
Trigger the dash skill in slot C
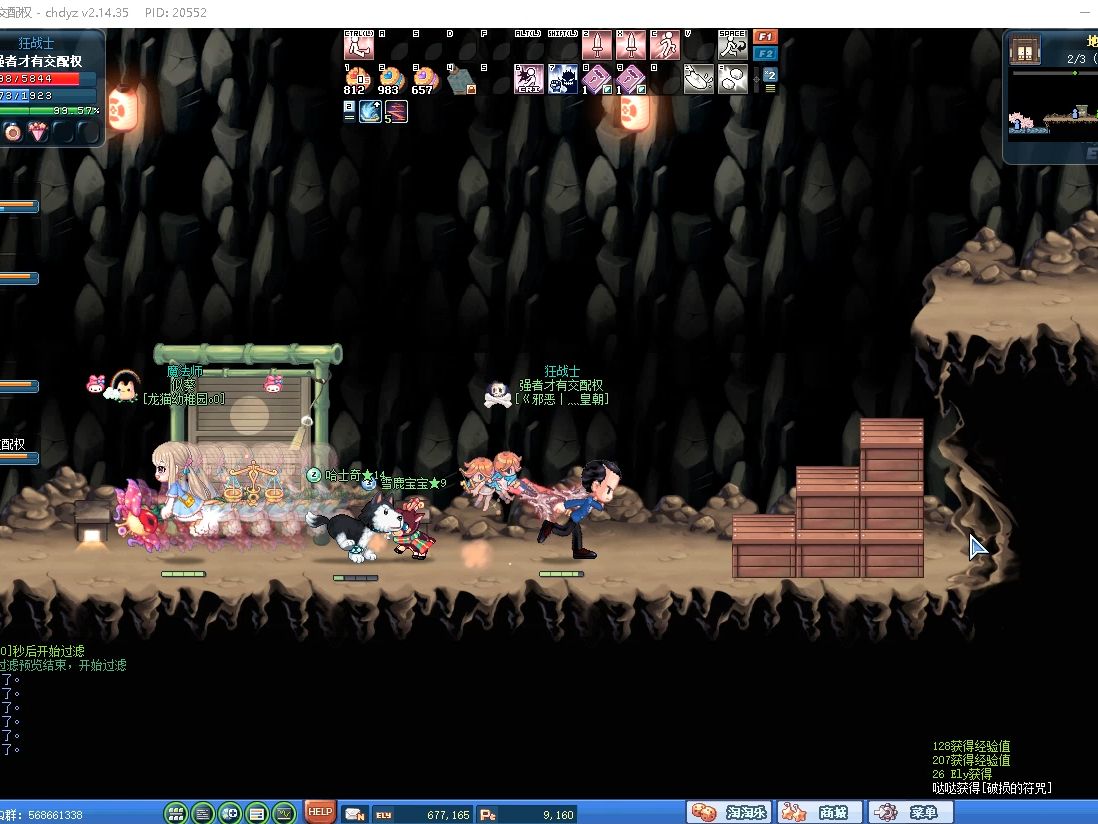pyautogui.click(x=665, y=46)
